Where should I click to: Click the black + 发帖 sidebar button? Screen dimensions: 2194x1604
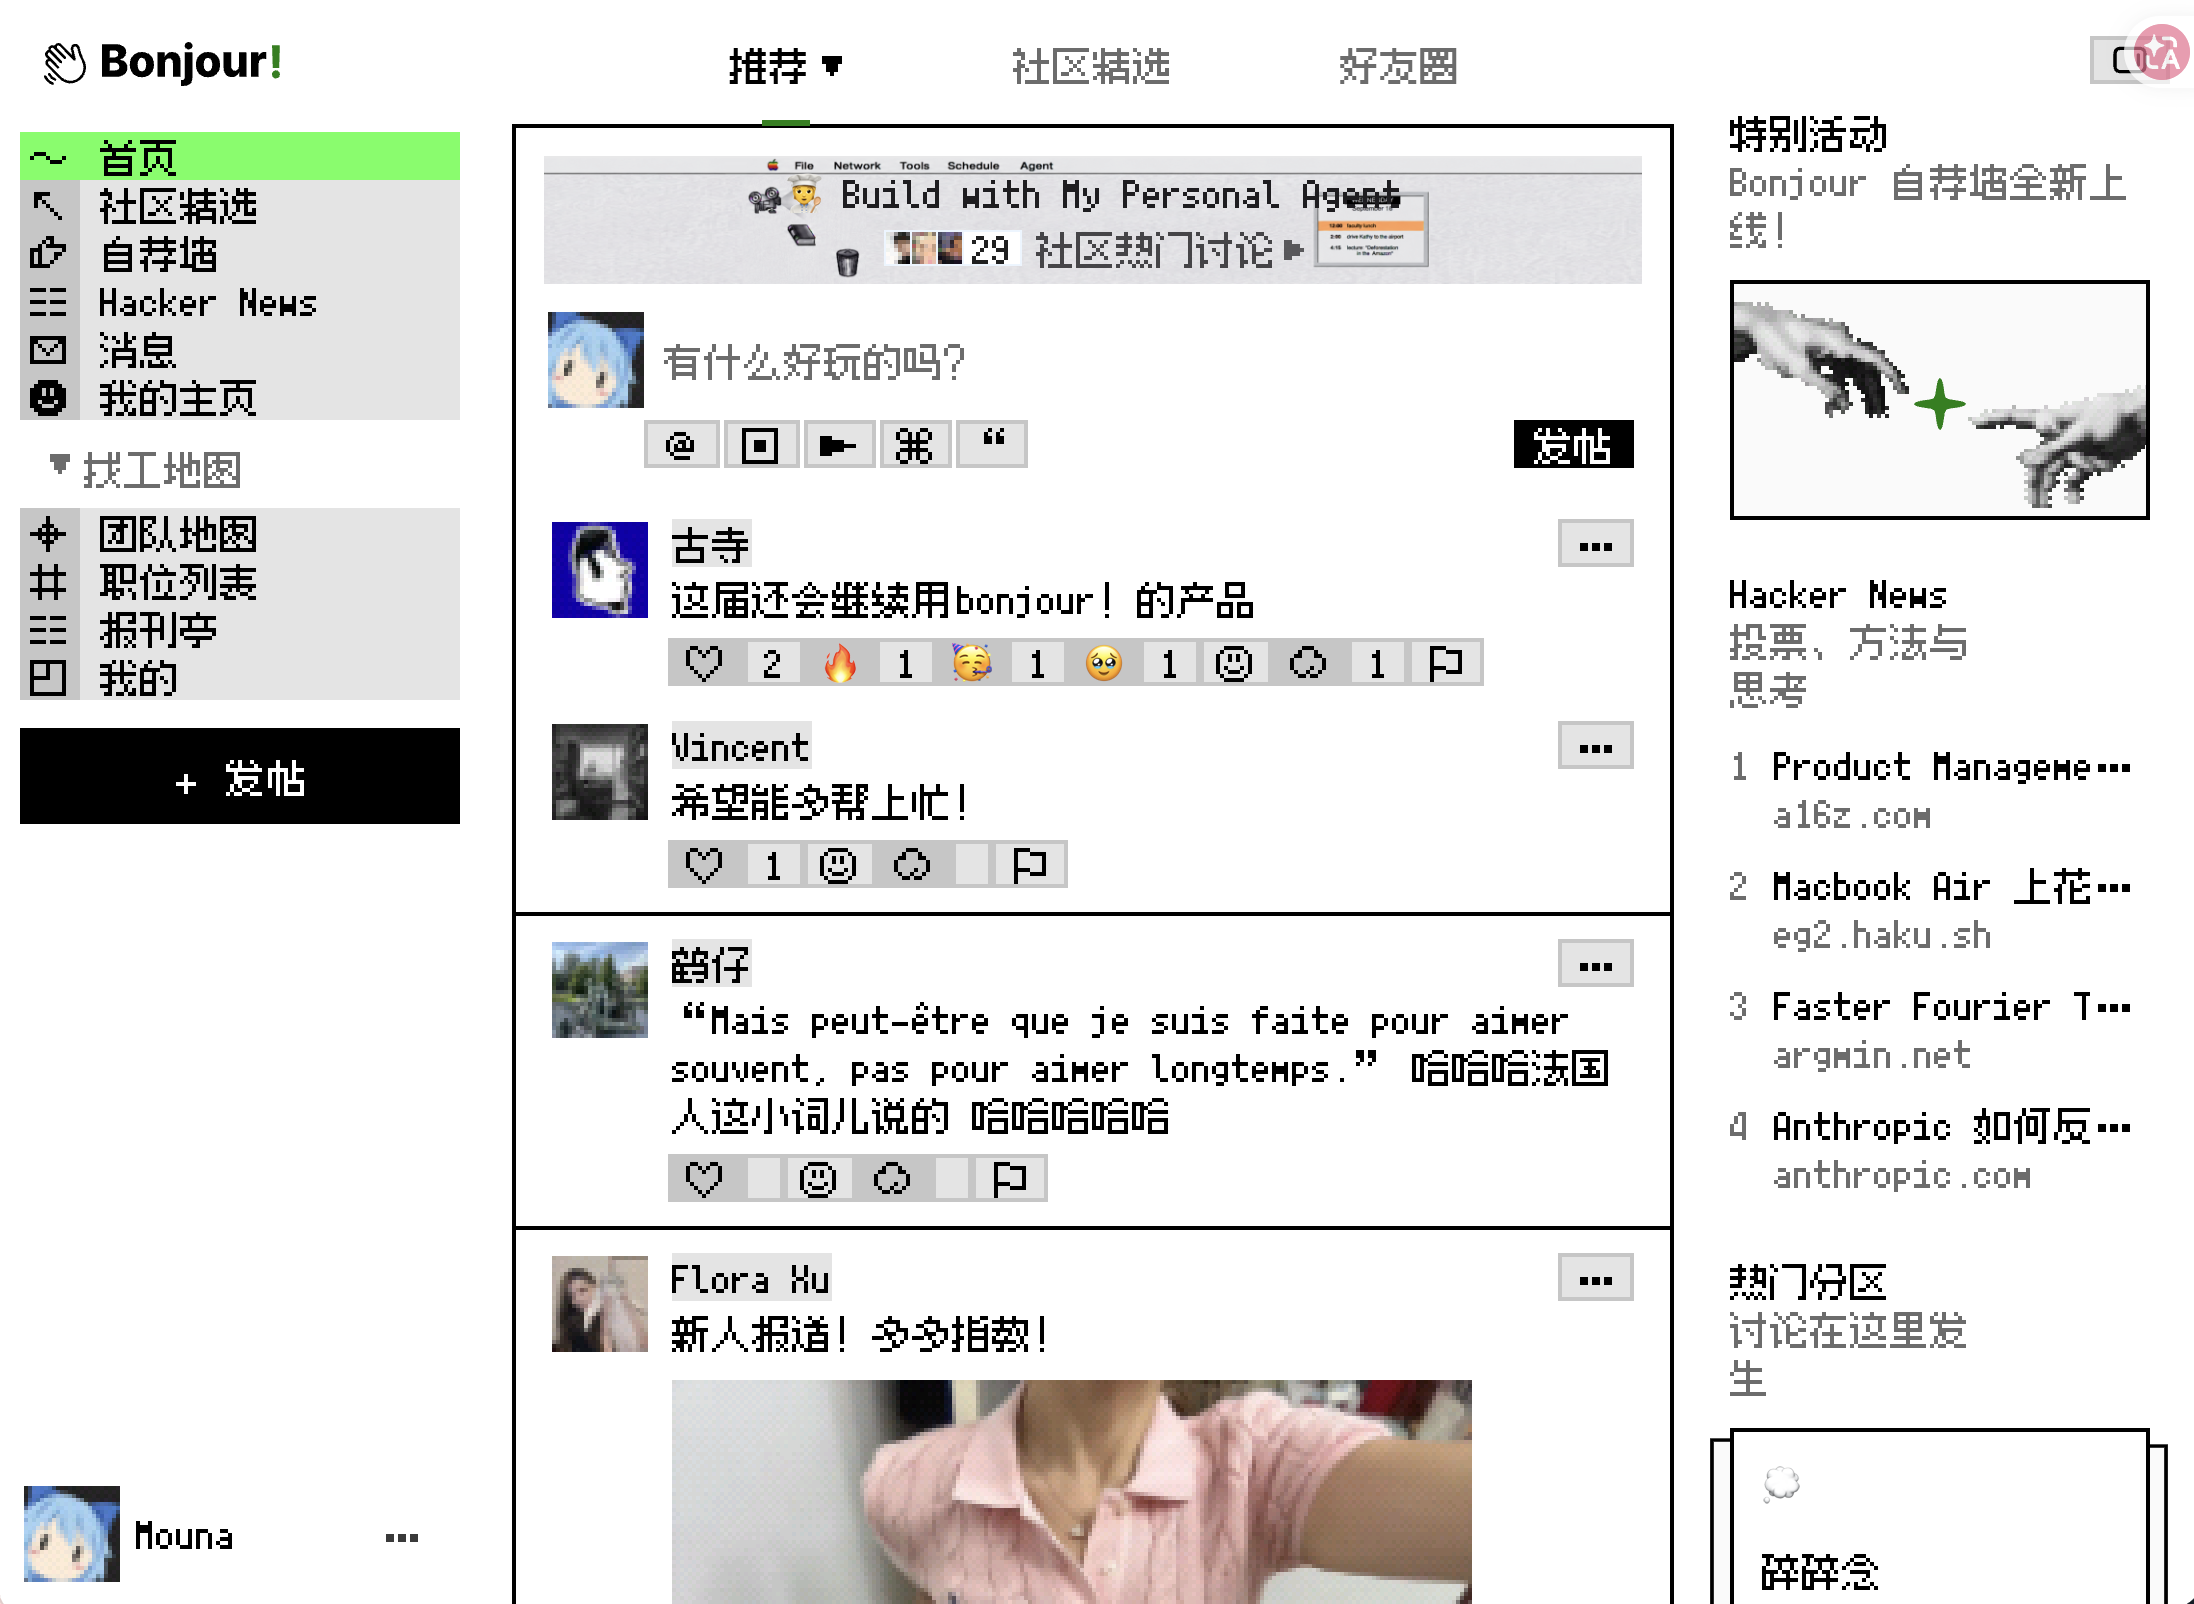point(240,777)
